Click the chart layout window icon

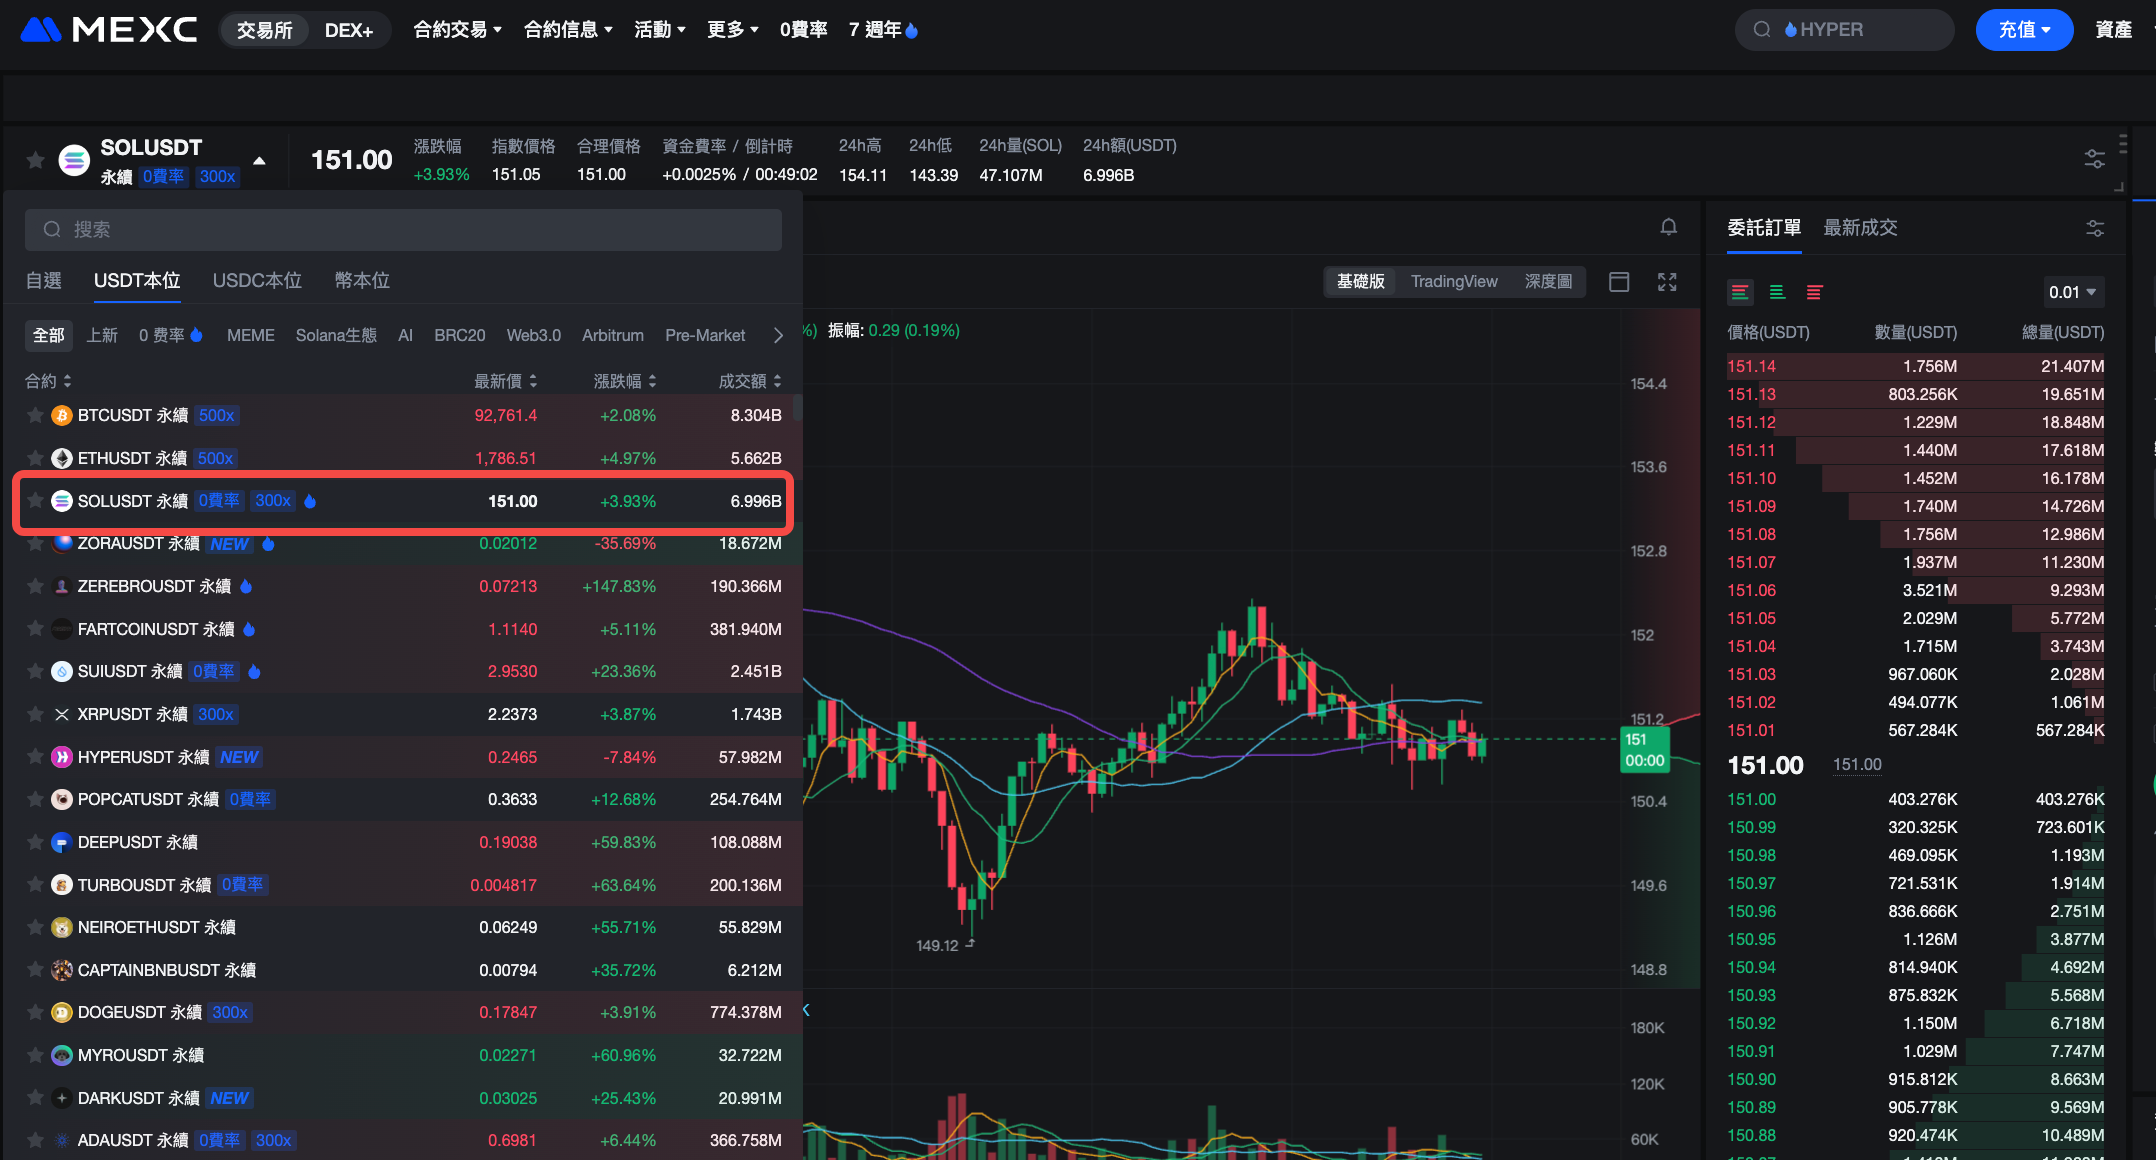point(1619,282)
